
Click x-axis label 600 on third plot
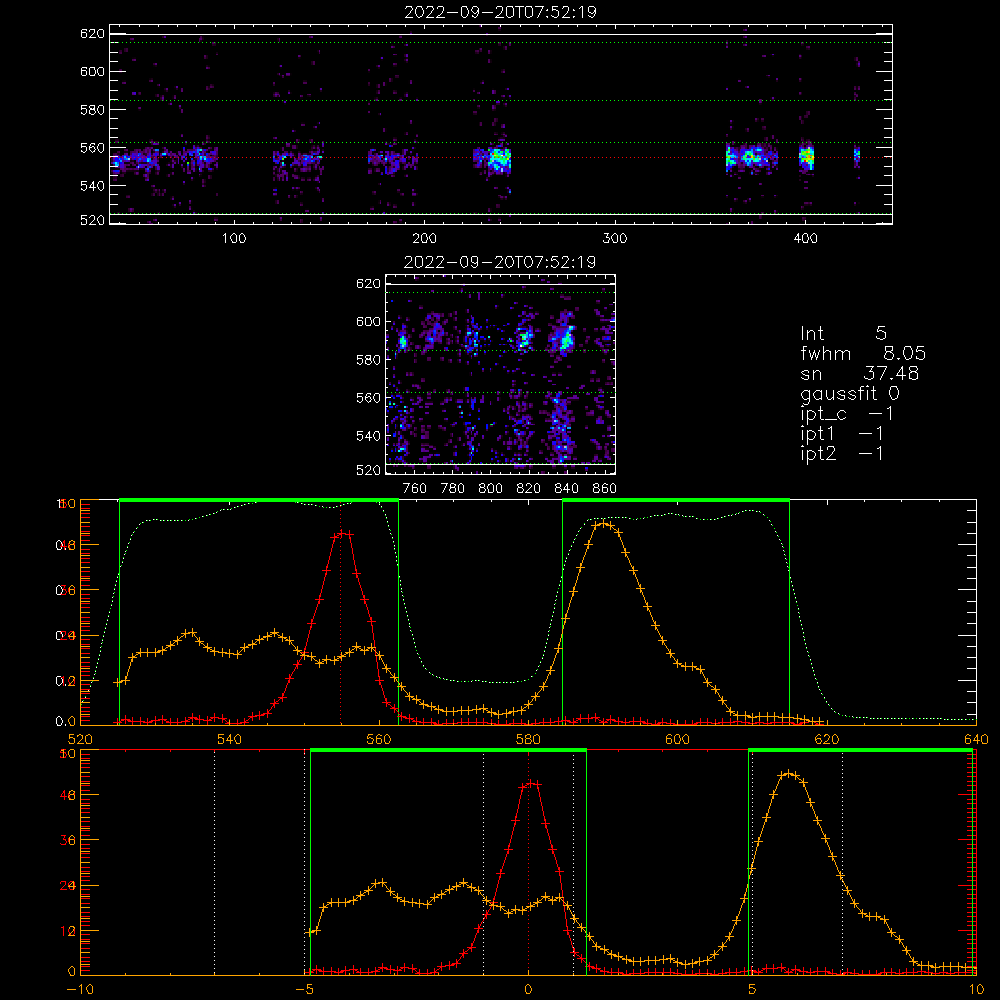(x=677, y=740)
